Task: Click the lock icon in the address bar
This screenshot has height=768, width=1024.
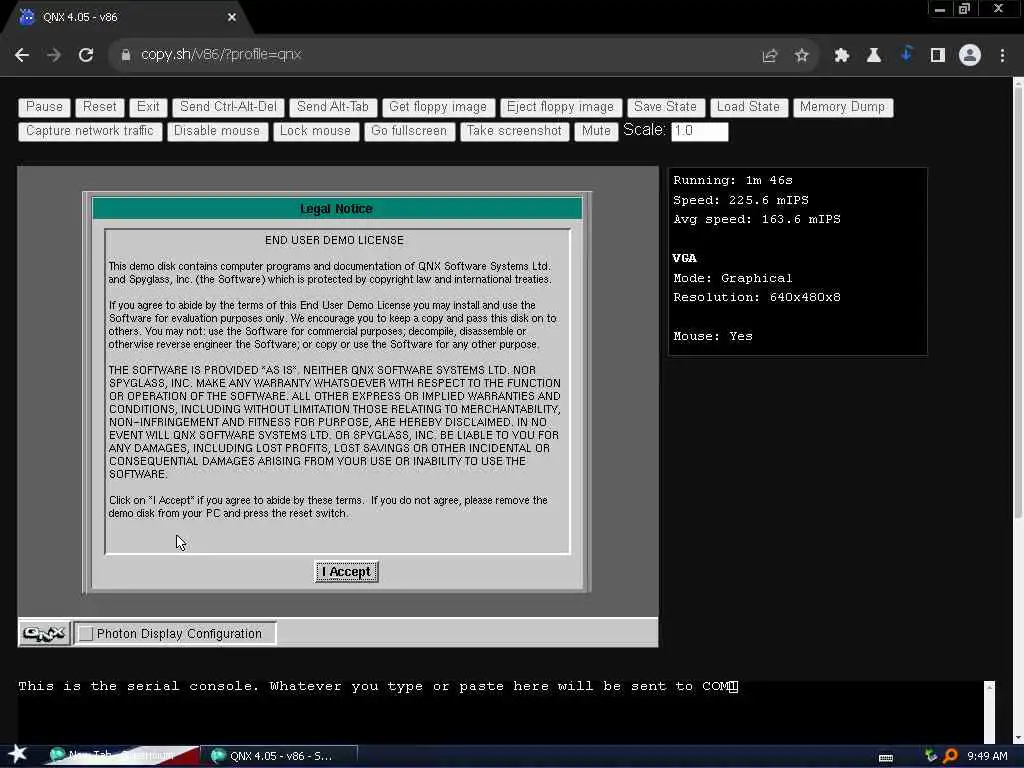Action: [126, 55]
